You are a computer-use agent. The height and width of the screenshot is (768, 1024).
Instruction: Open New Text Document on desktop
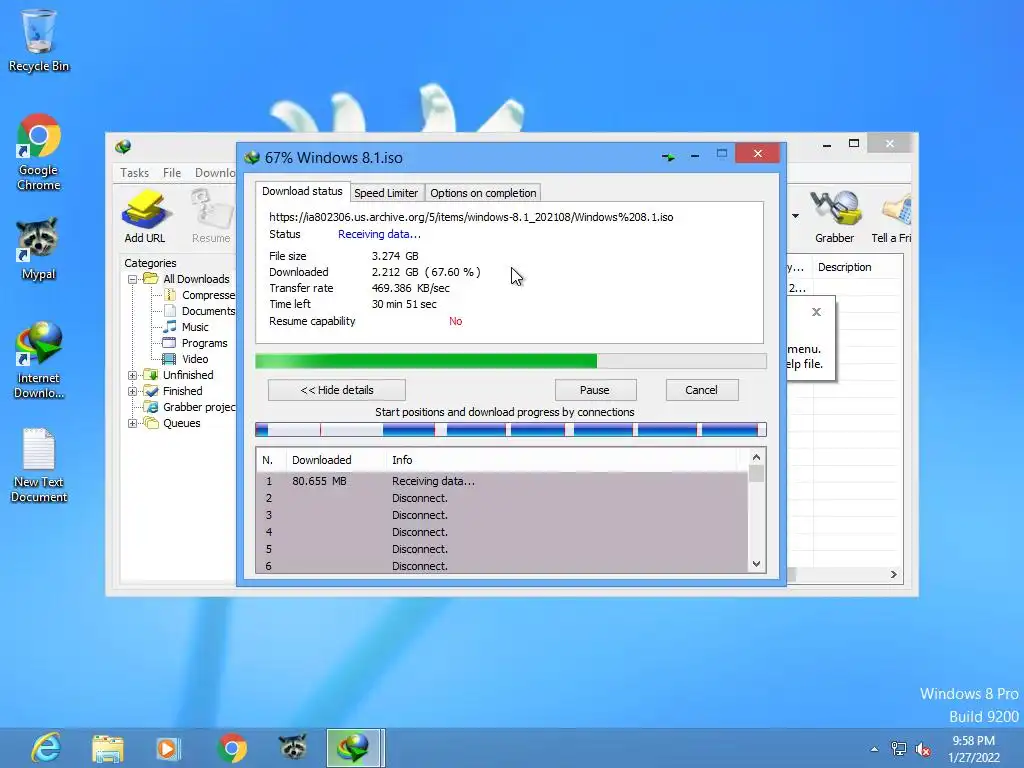39,465
